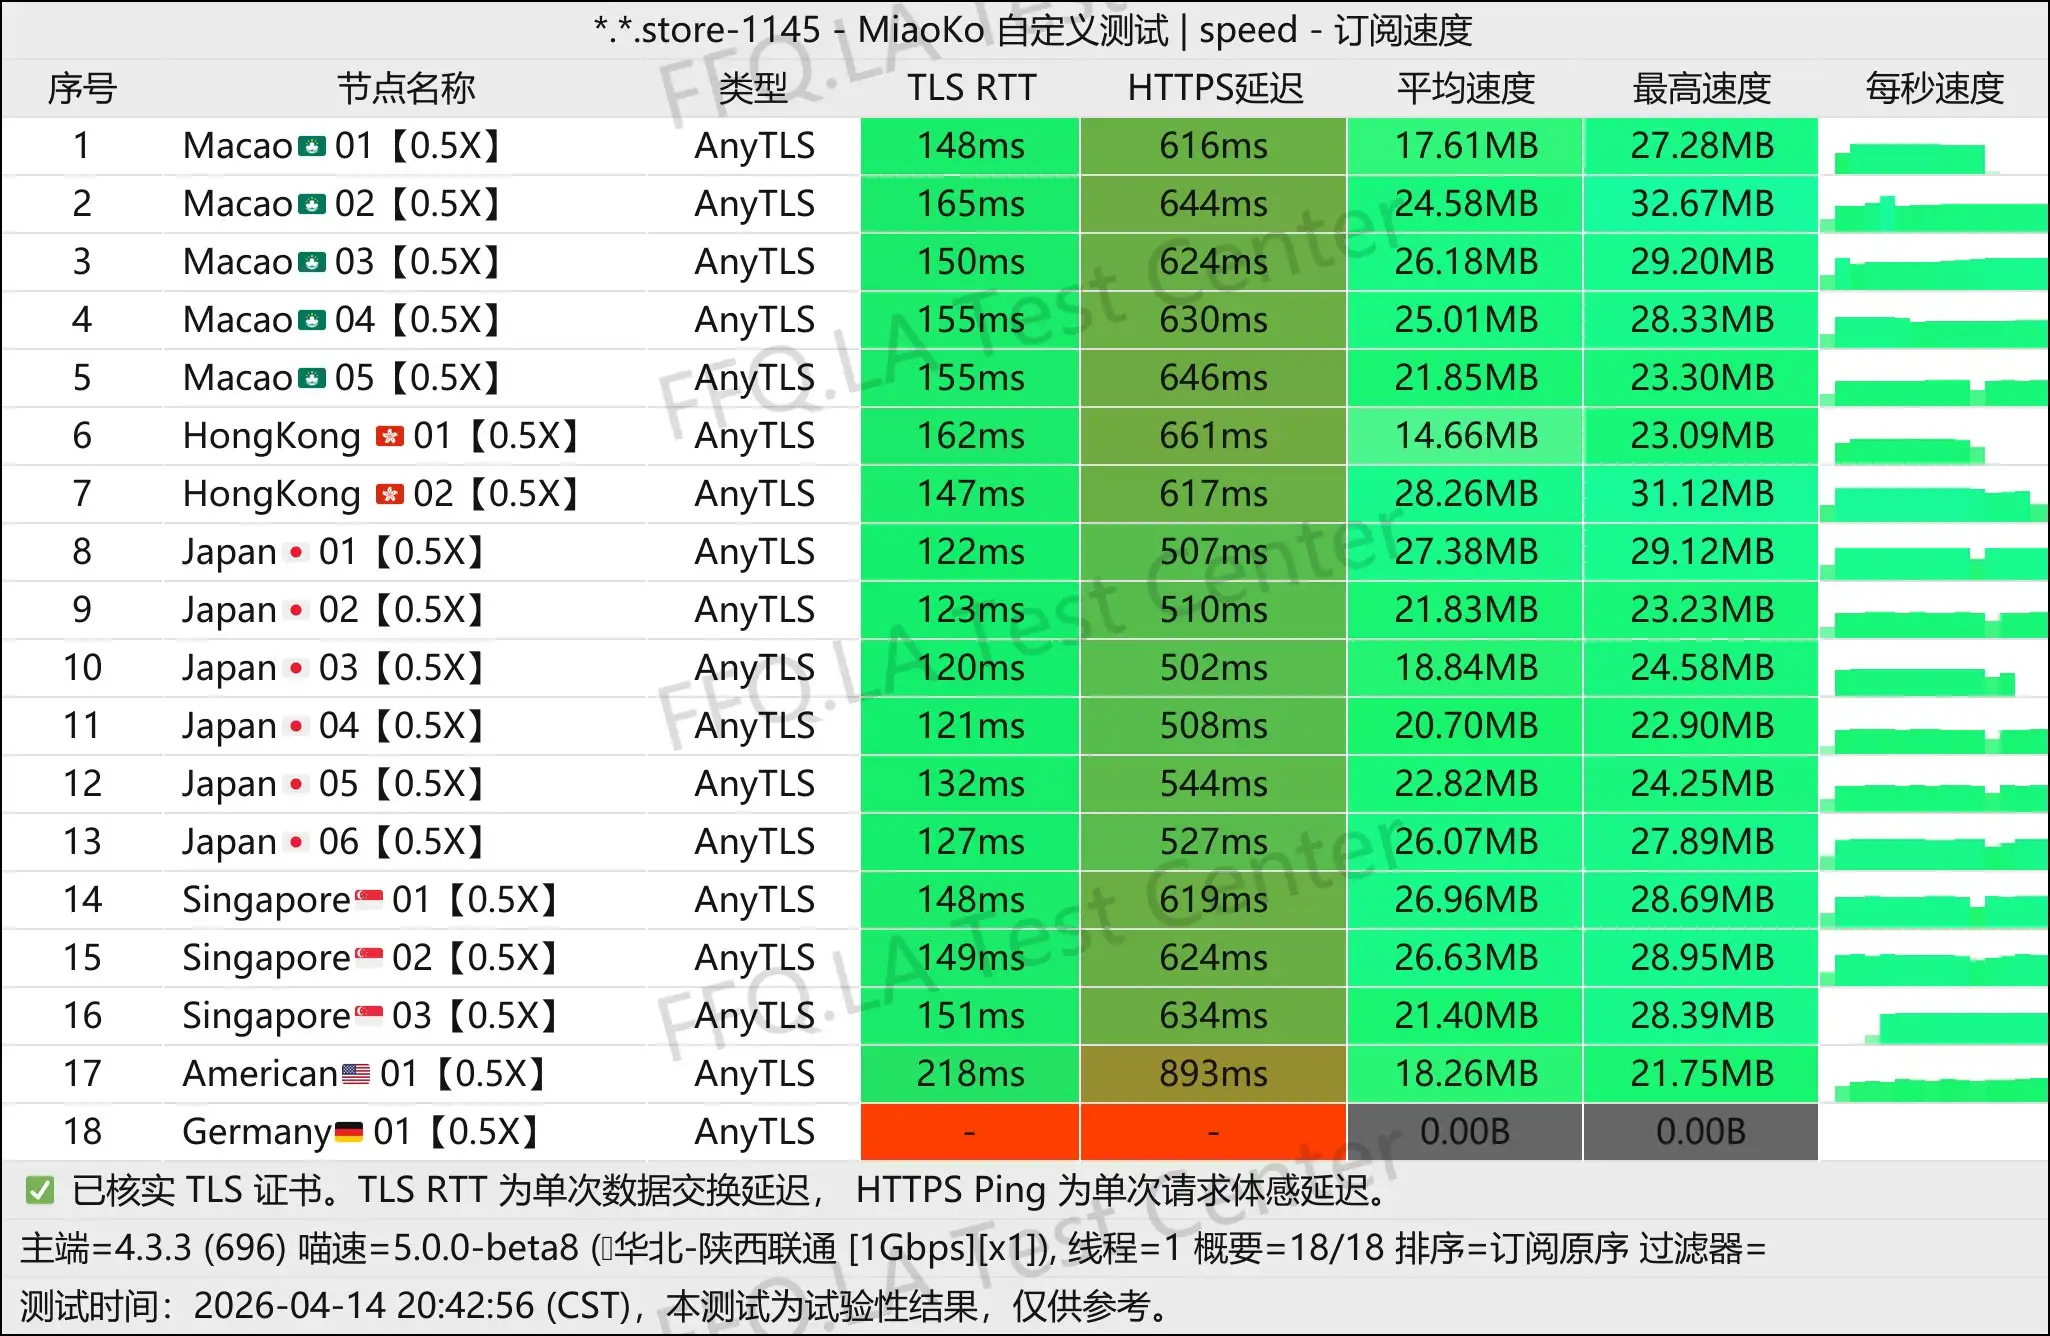The height and width of the screenshot is (1336, 2050).
Task: Click the 26.18MB average speed cell
Action: (1465, 263)
